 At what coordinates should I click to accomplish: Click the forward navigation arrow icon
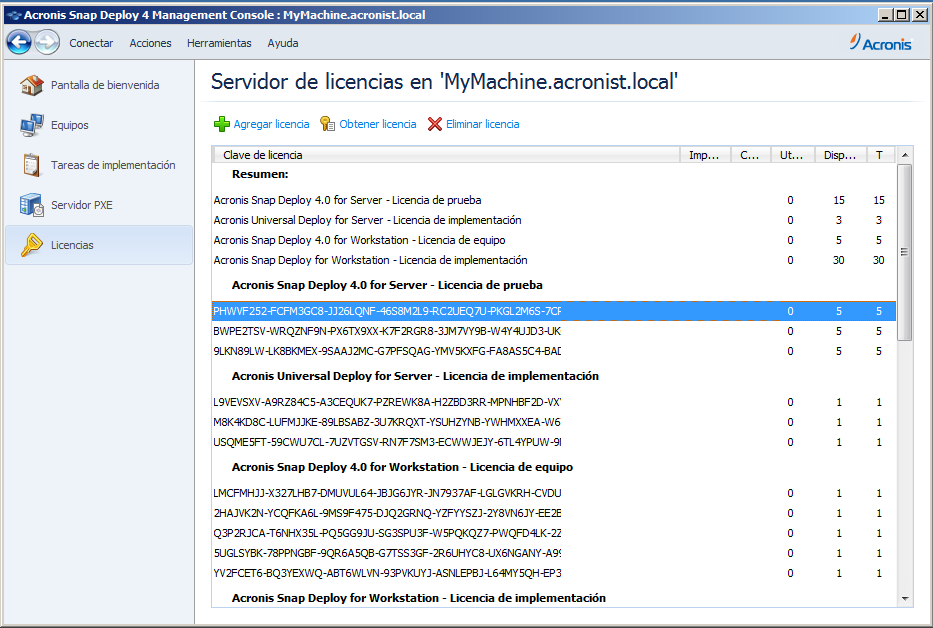[47, 43]
